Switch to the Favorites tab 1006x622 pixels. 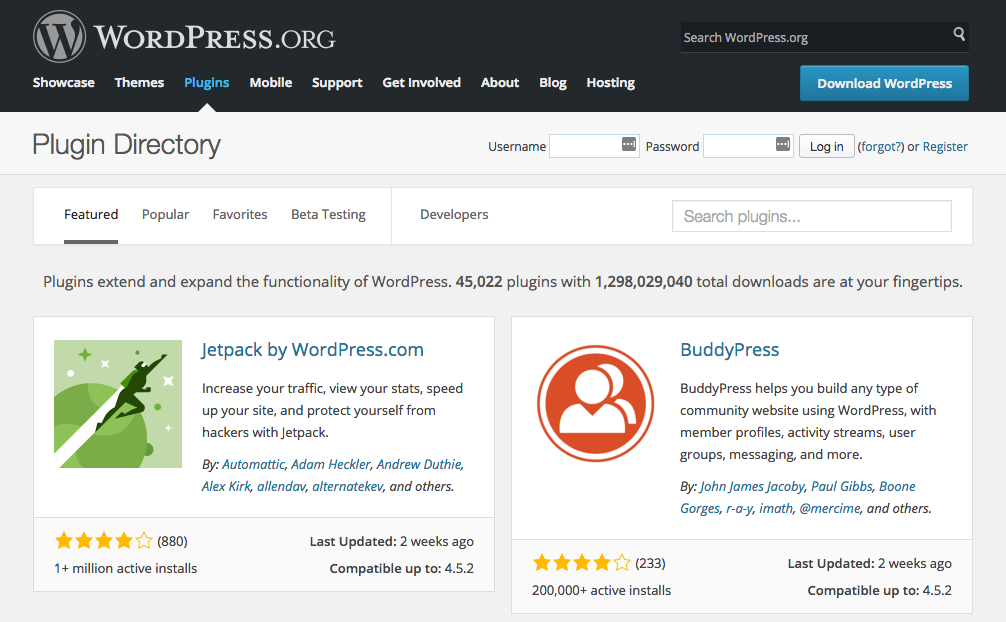click(x=240, y=214)
